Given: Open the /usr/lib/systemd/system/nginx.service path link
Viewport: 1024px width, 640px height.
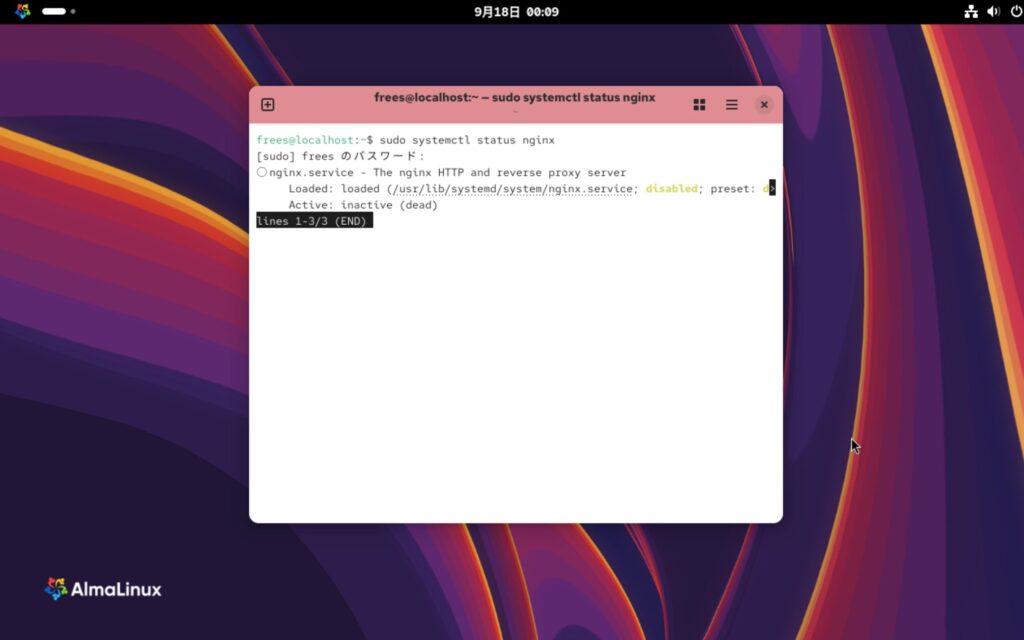Looking at the screenshot, I should (511, 189).
